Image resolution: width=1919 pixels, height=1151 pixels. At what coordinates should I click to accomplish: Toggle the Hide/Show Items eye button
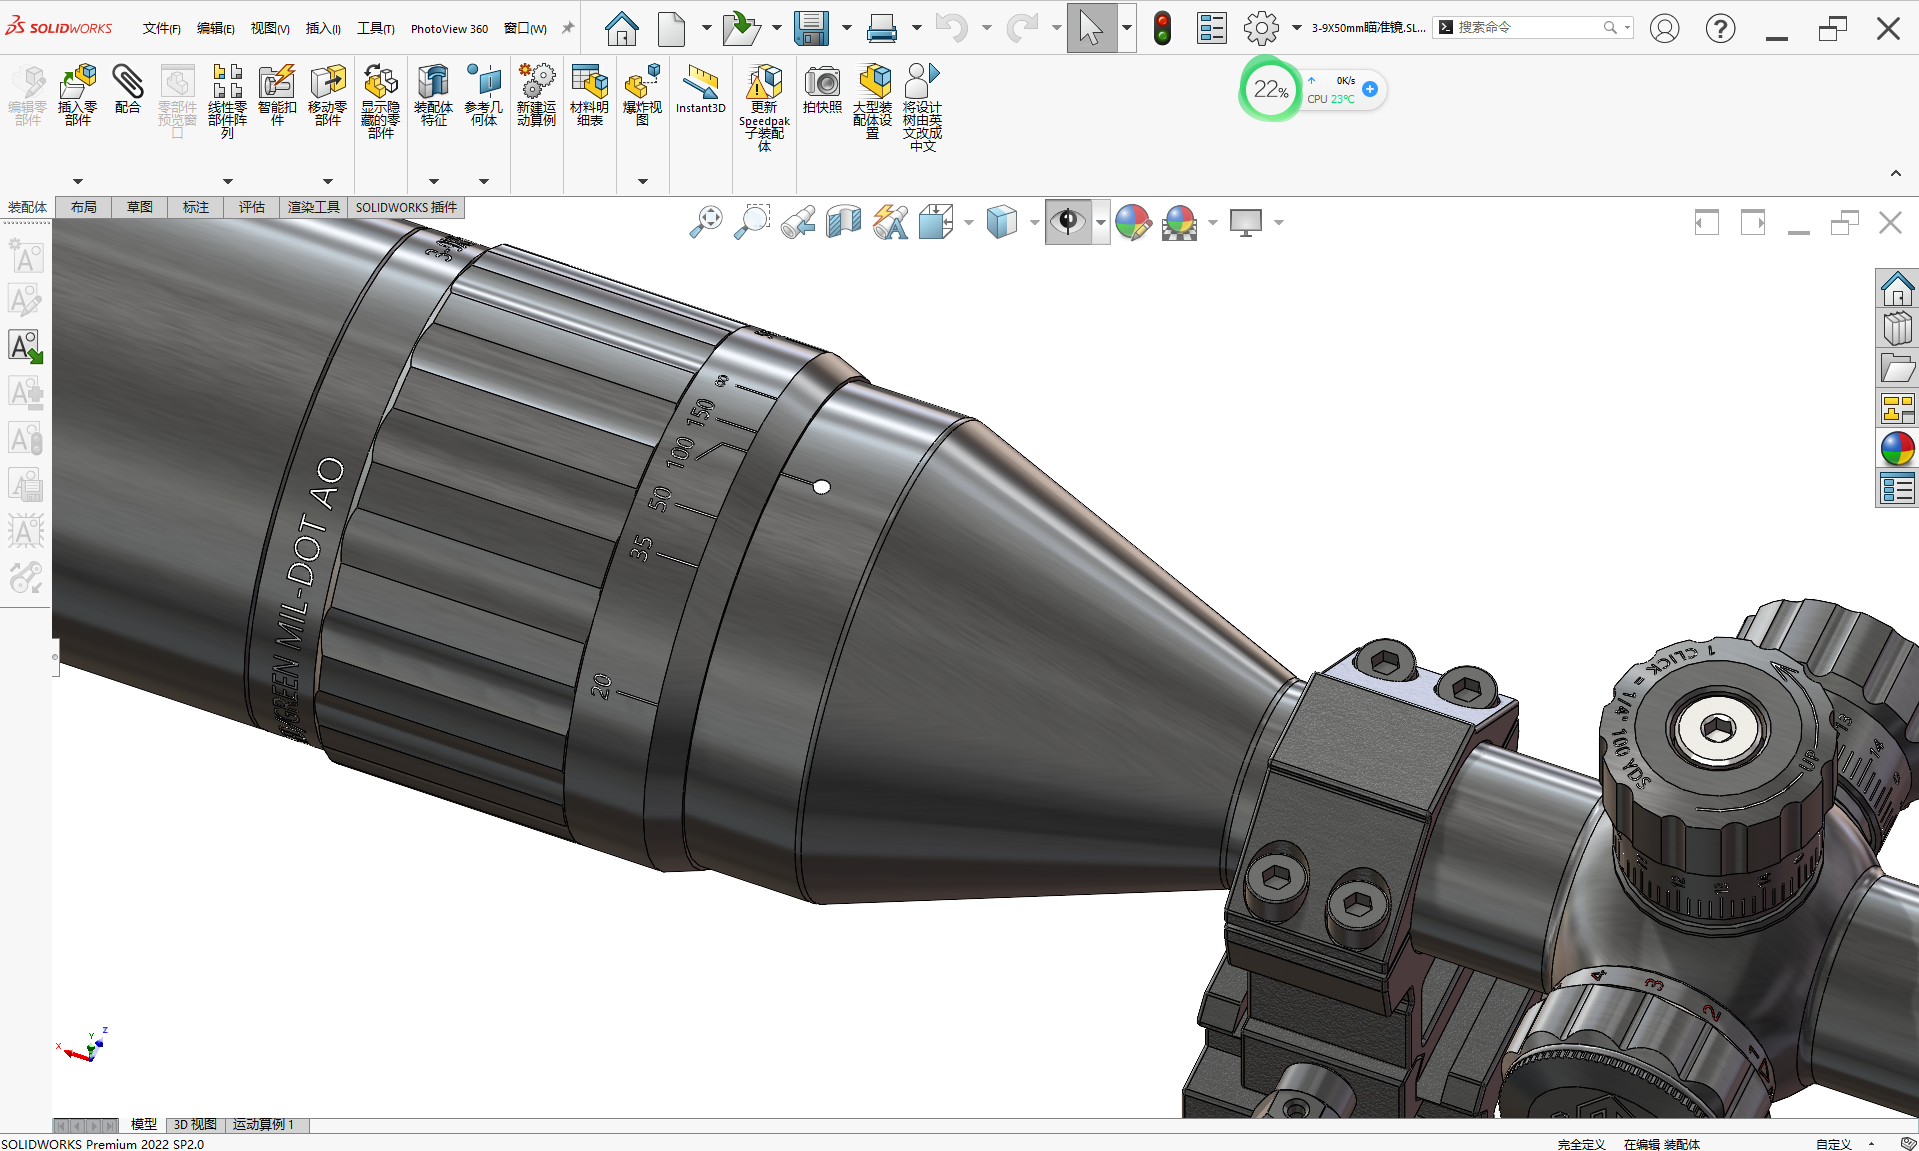tap(1068, 222)
